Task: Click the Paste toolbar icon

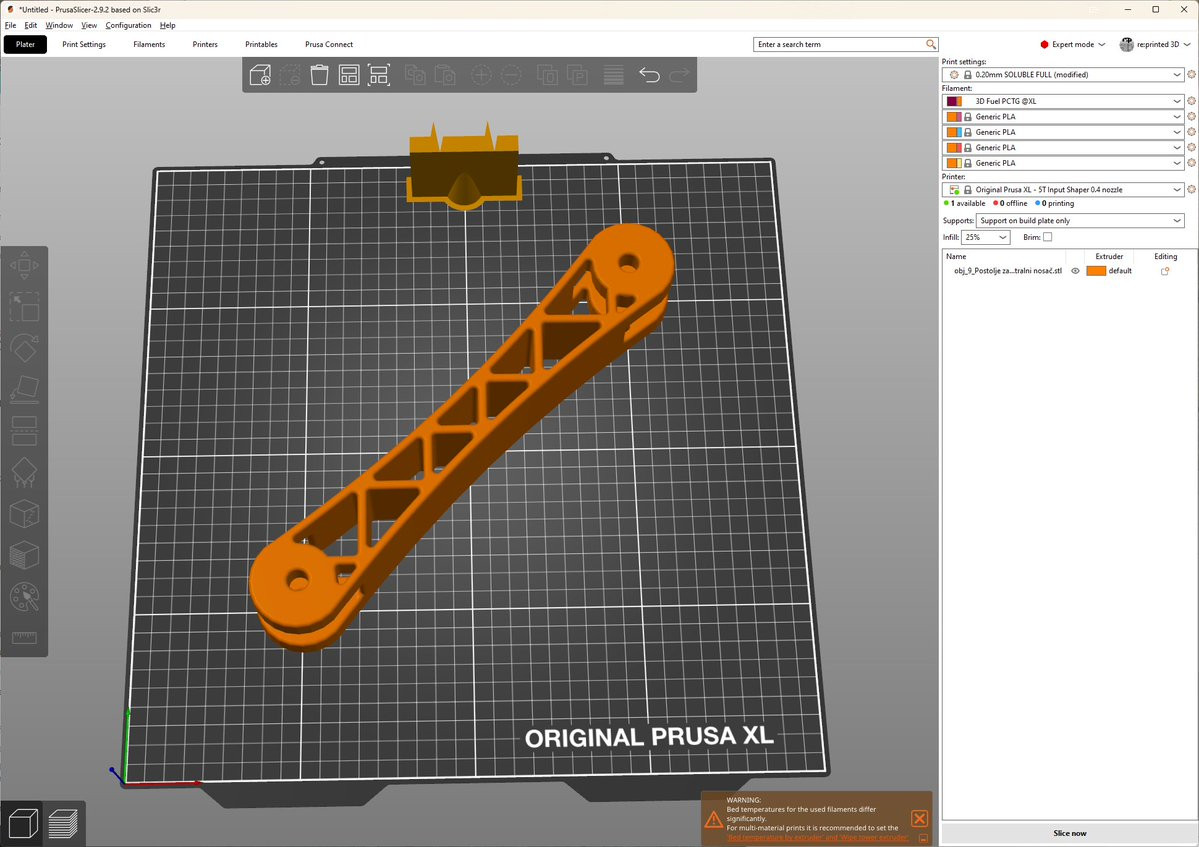Action: pos(445,75)
